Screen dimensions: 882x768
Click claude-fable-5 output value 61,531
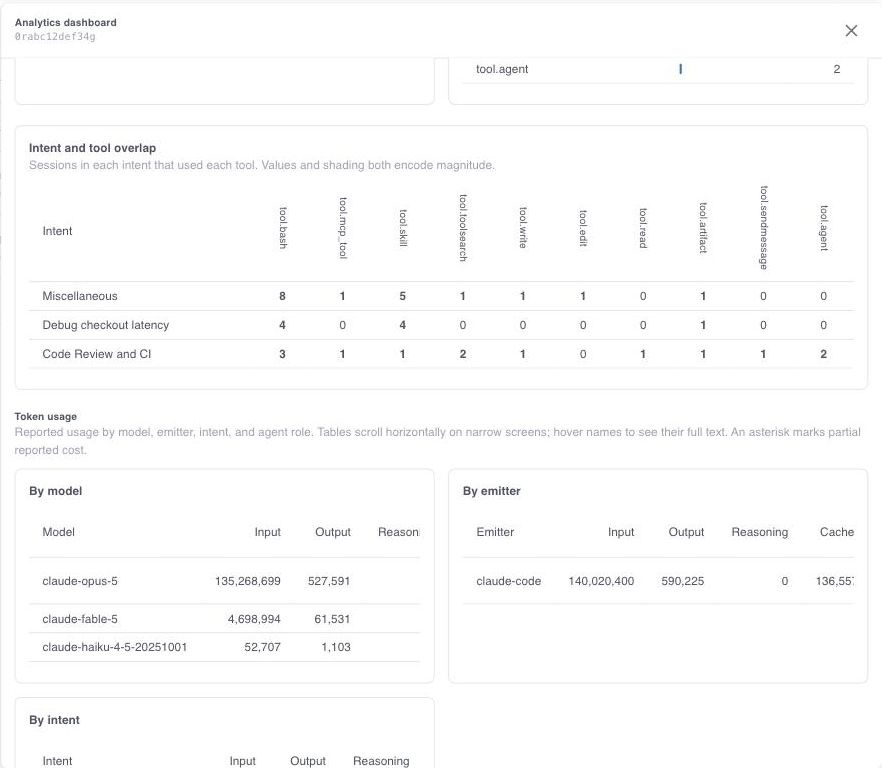coord(332,619)
